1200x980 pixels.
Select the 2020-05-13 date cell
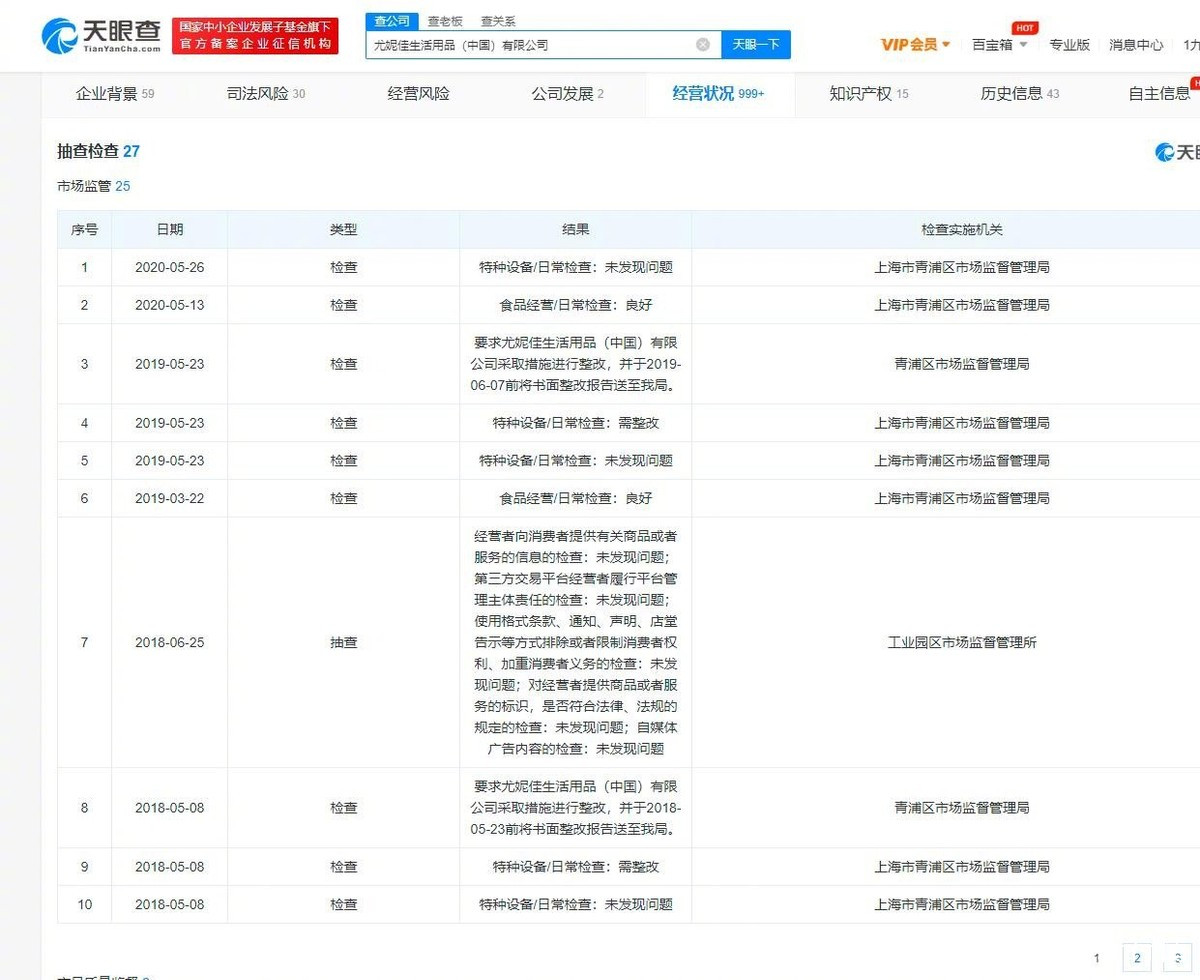click(169, 305)
